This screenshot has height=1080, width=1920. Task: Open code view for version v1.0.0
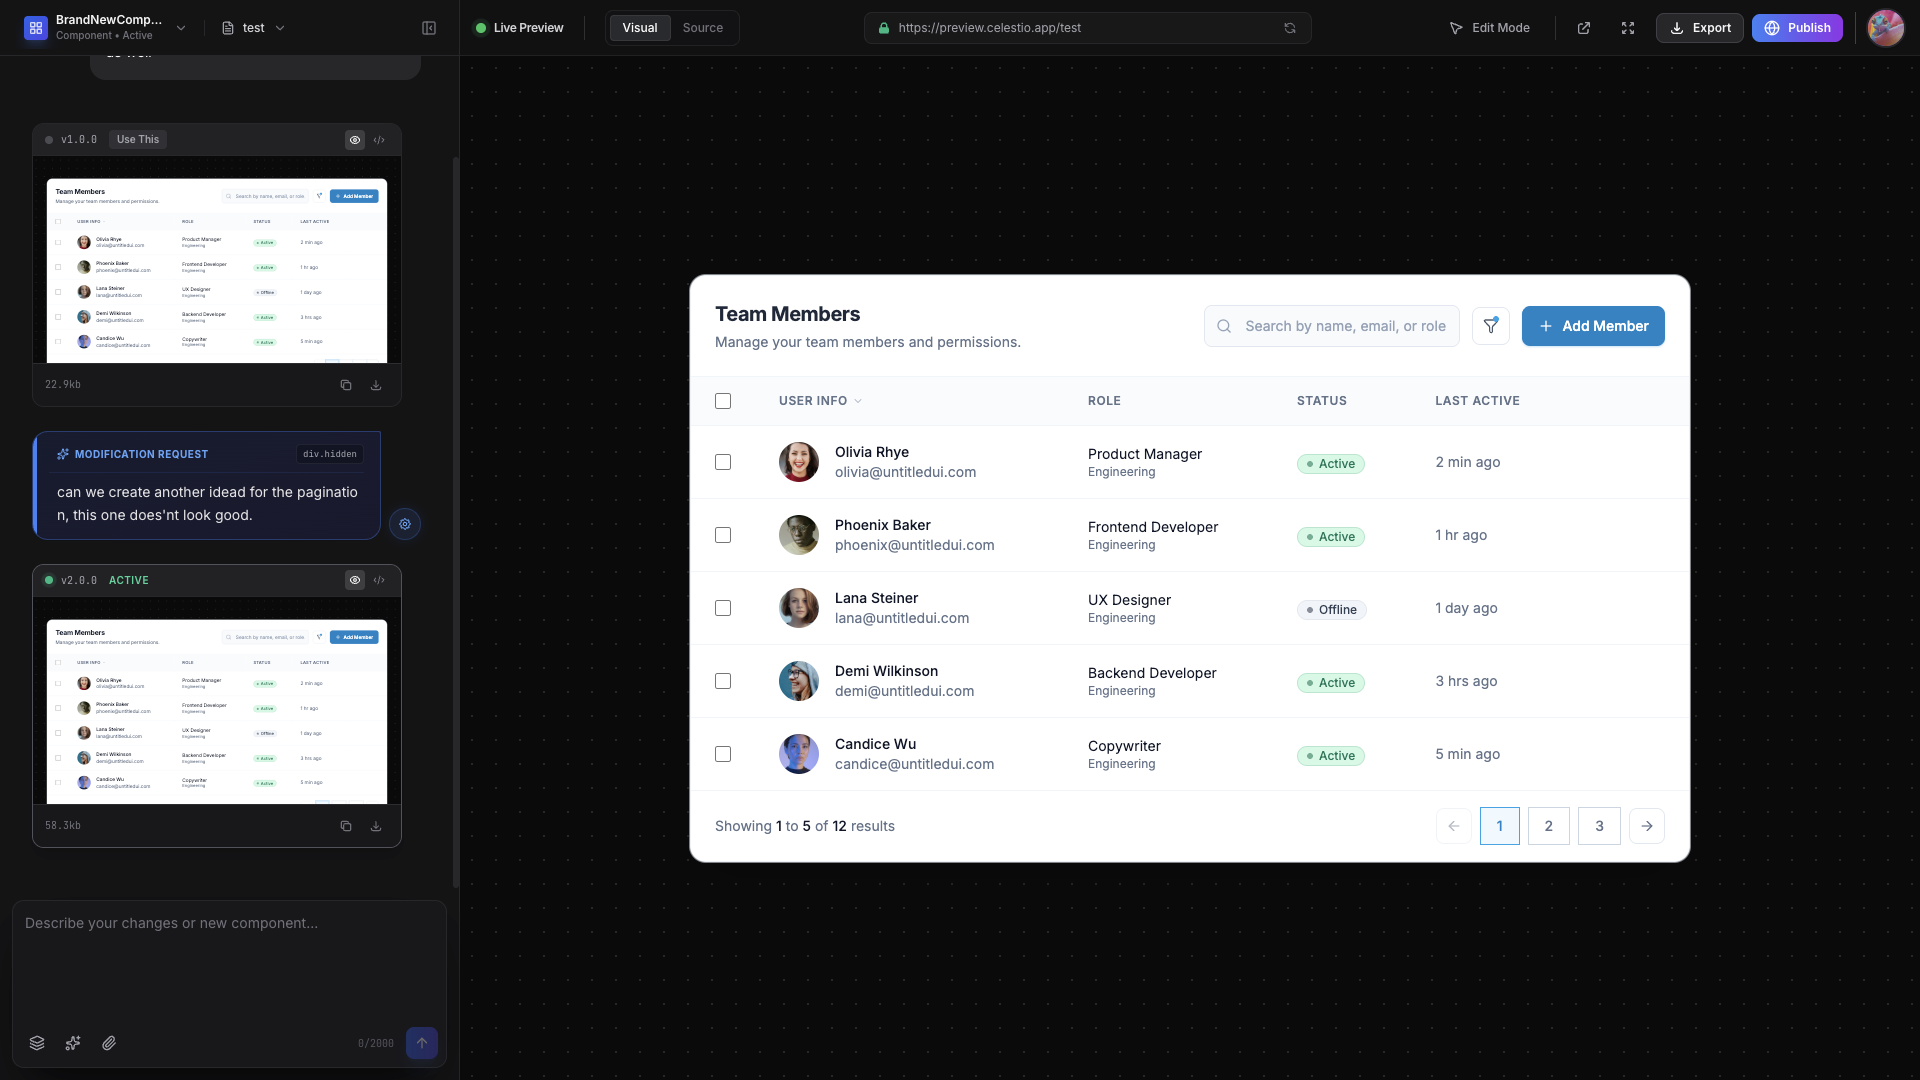pyautogui.click(x=380, y=140)
